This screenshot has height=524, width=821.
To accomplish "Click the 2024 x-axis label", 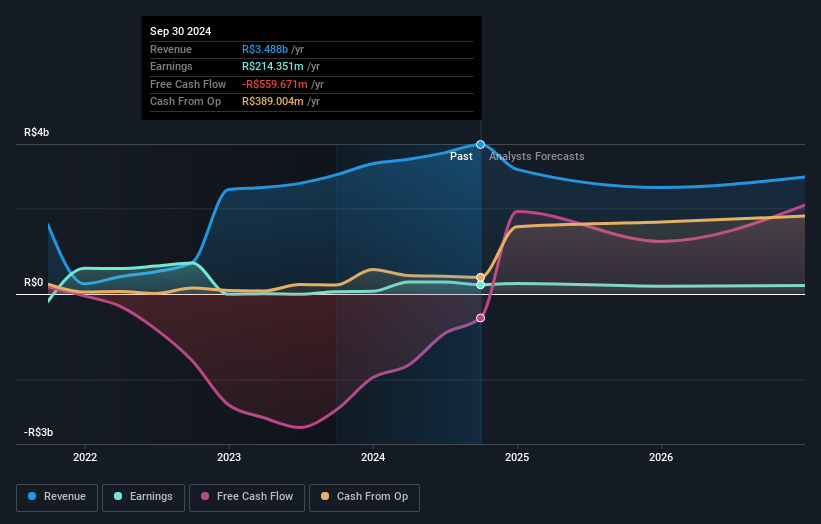I will point(373,457).
